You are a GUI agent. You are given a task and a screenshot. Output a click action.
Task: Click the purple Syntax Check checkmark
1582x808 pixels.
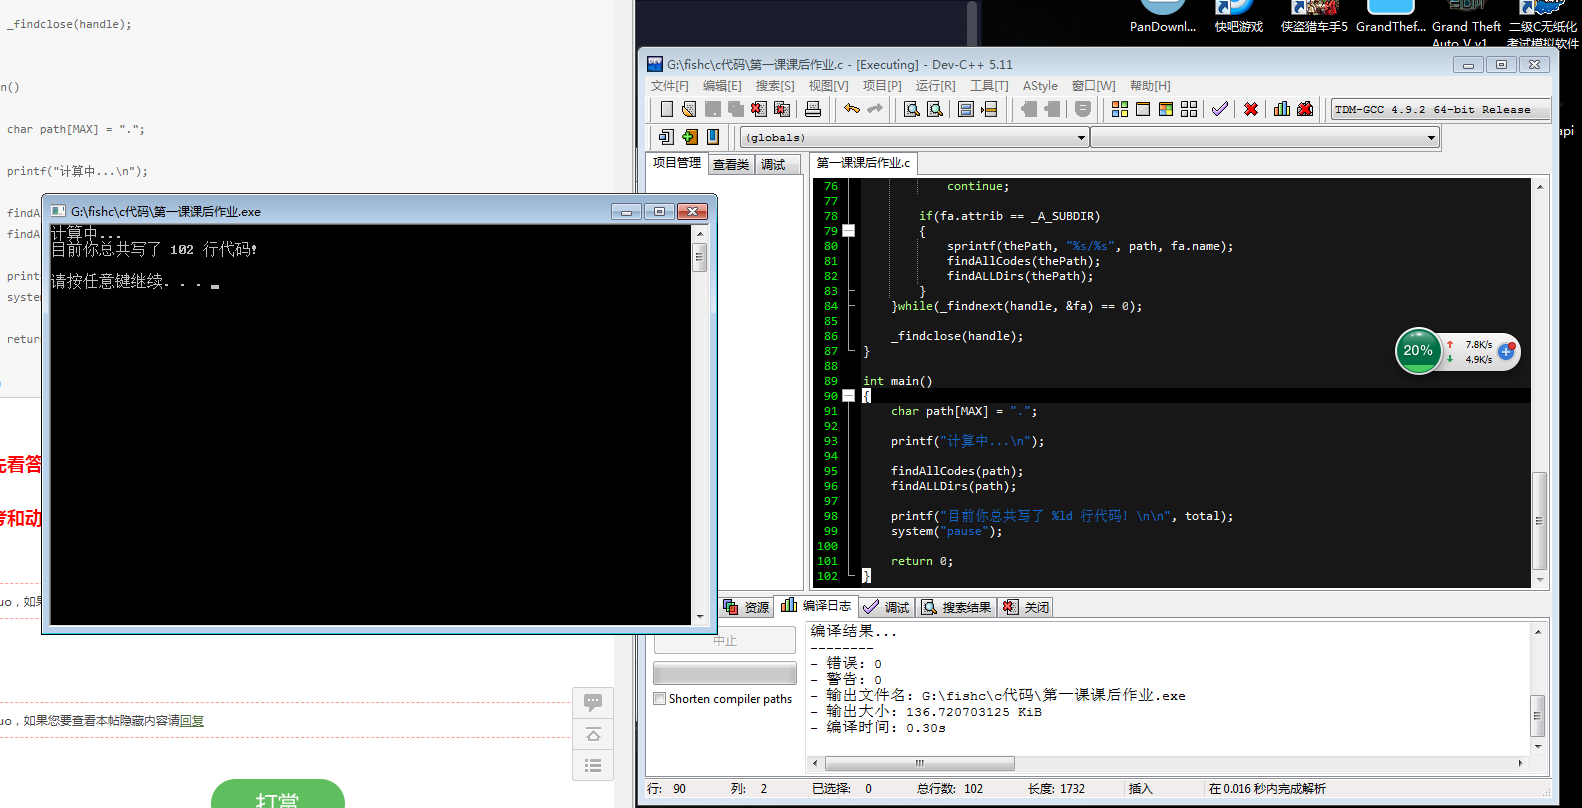pyautogui.click(x=1220, y=109)
